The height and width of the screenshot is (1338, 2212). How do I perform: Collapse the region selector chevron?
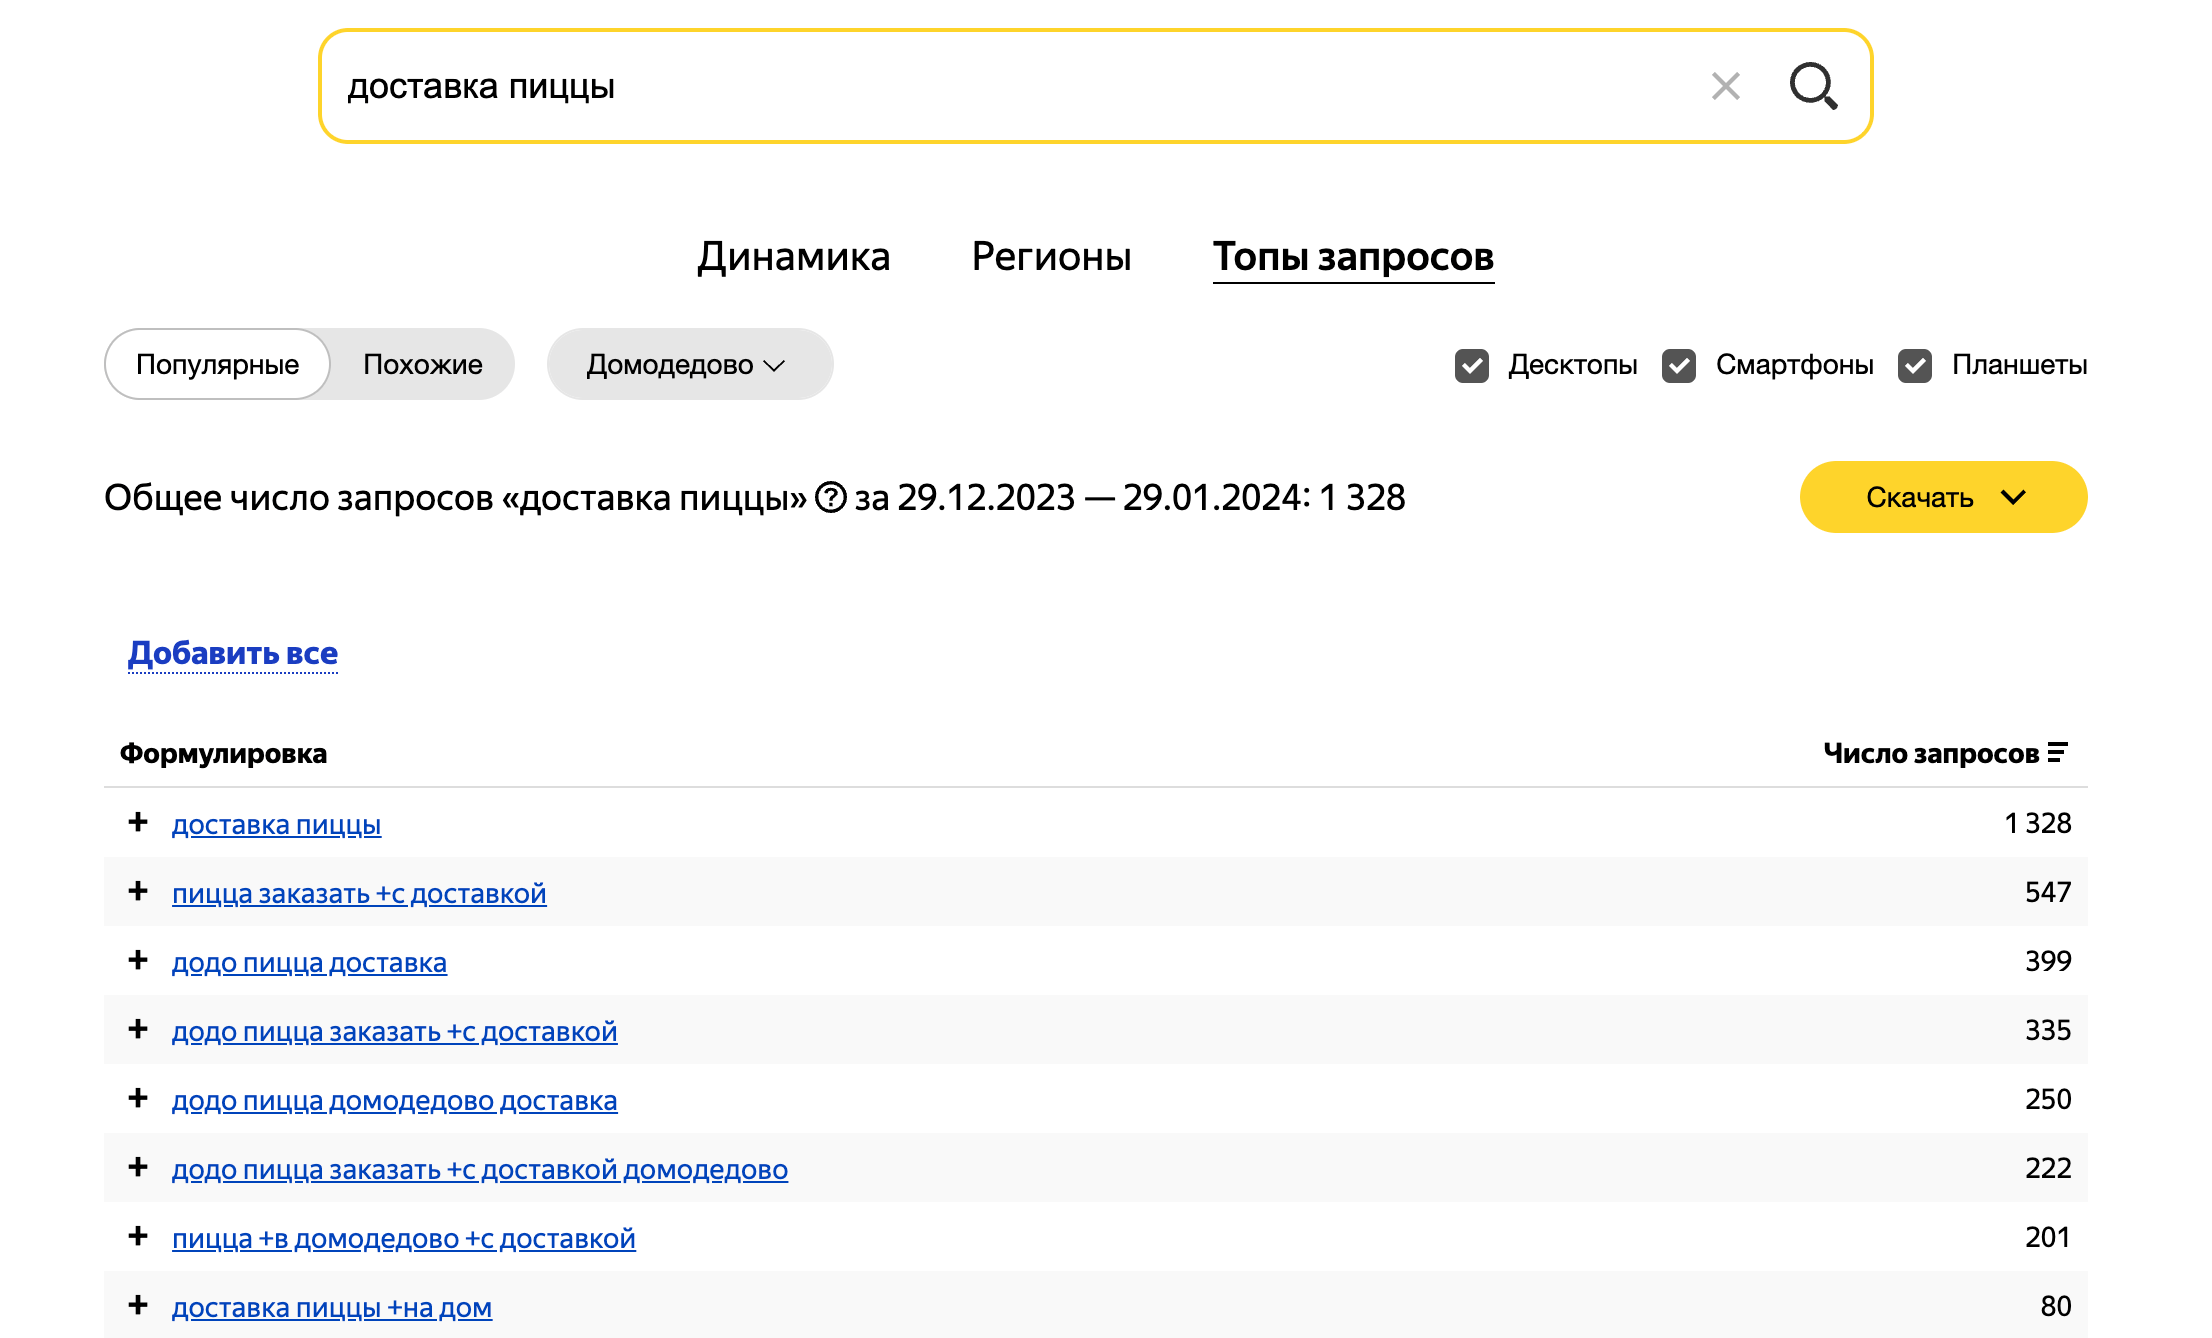point(774,366)
